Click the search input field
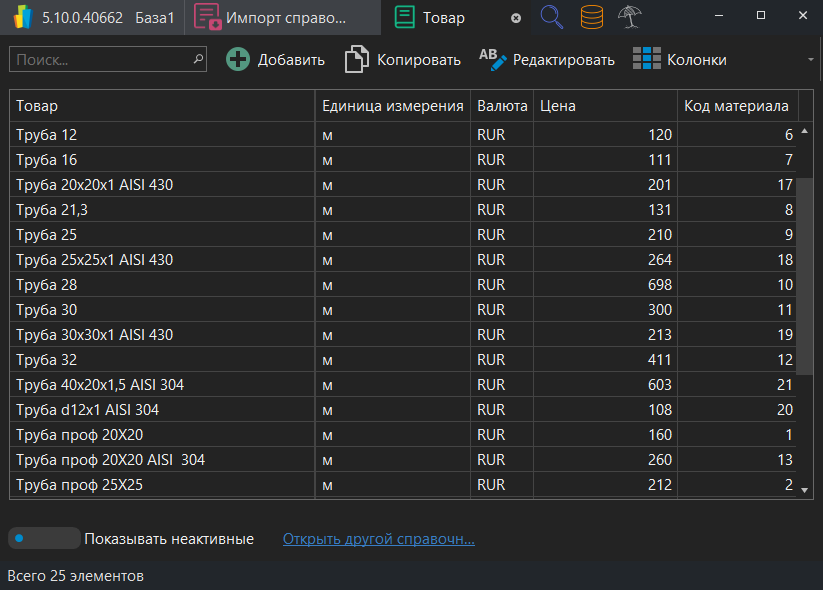 click(x=100, y=60)
